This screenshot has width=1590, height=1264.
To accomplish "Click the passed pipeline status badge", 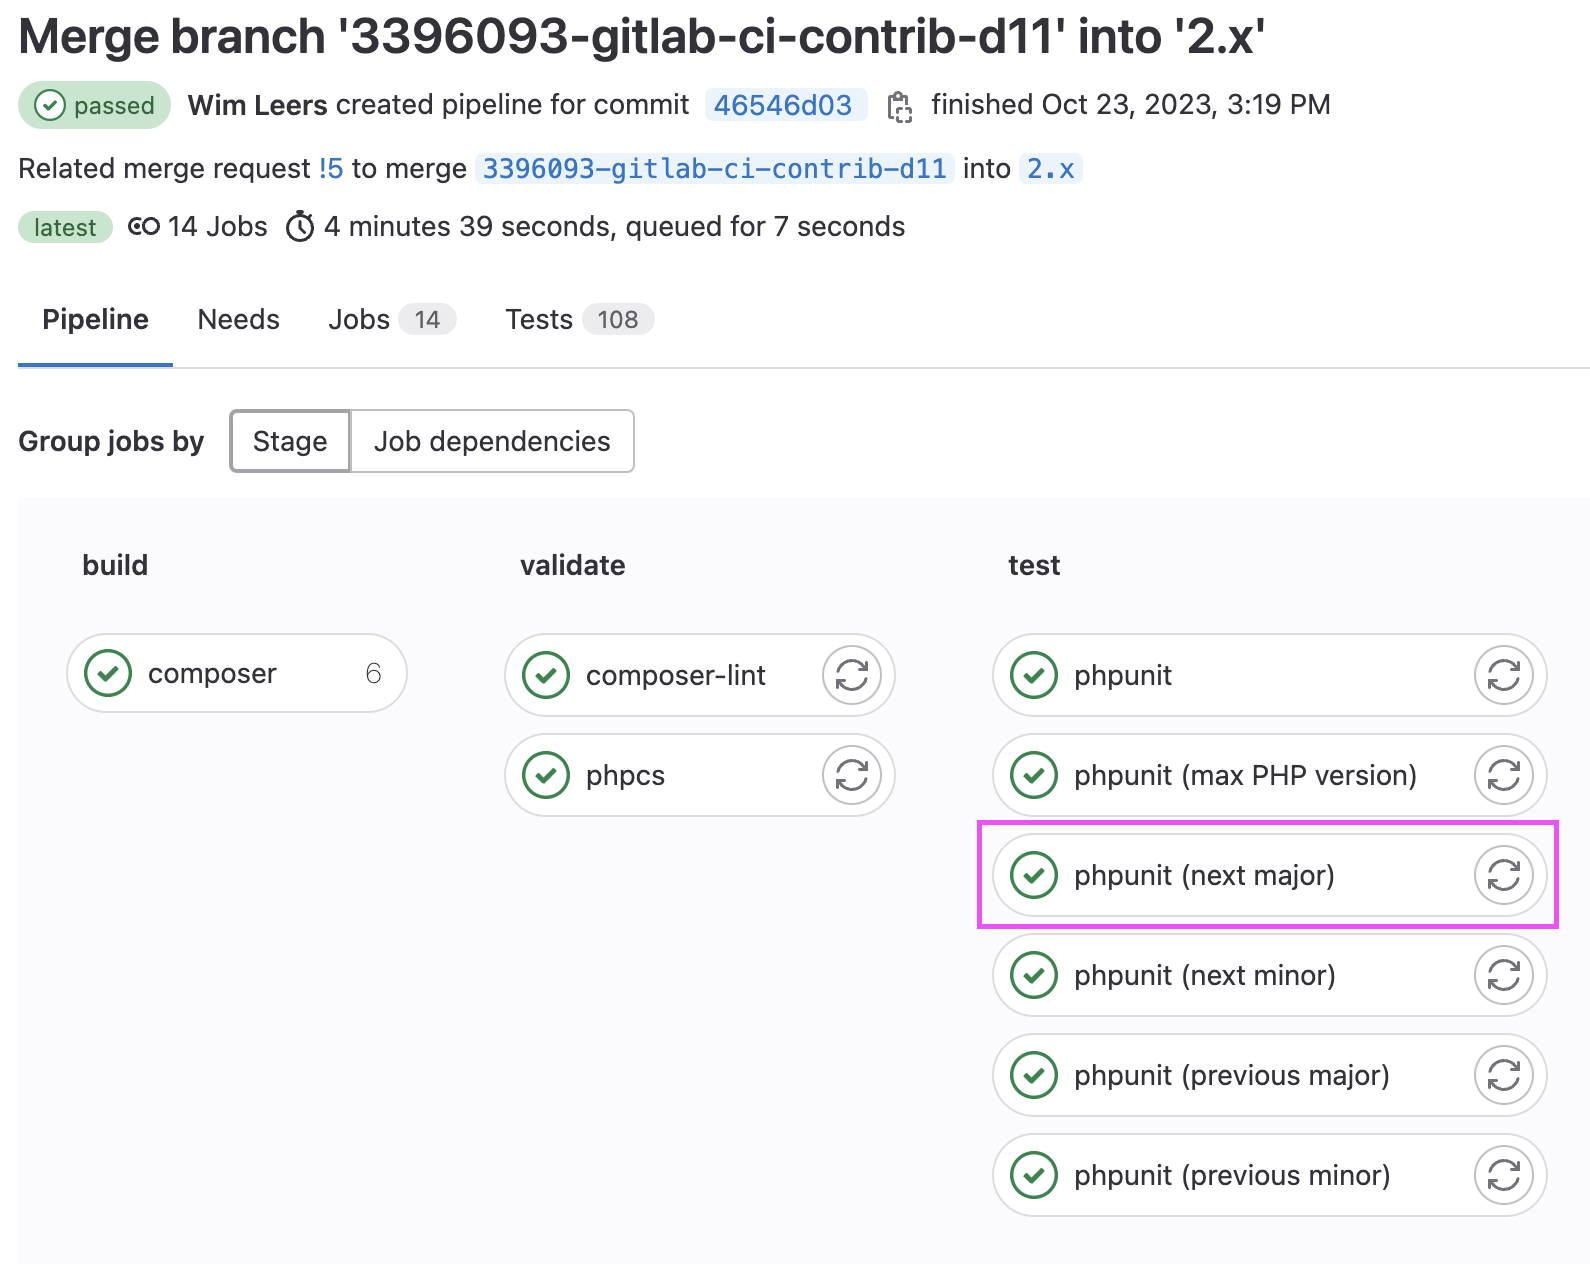I will pos(94,105).
